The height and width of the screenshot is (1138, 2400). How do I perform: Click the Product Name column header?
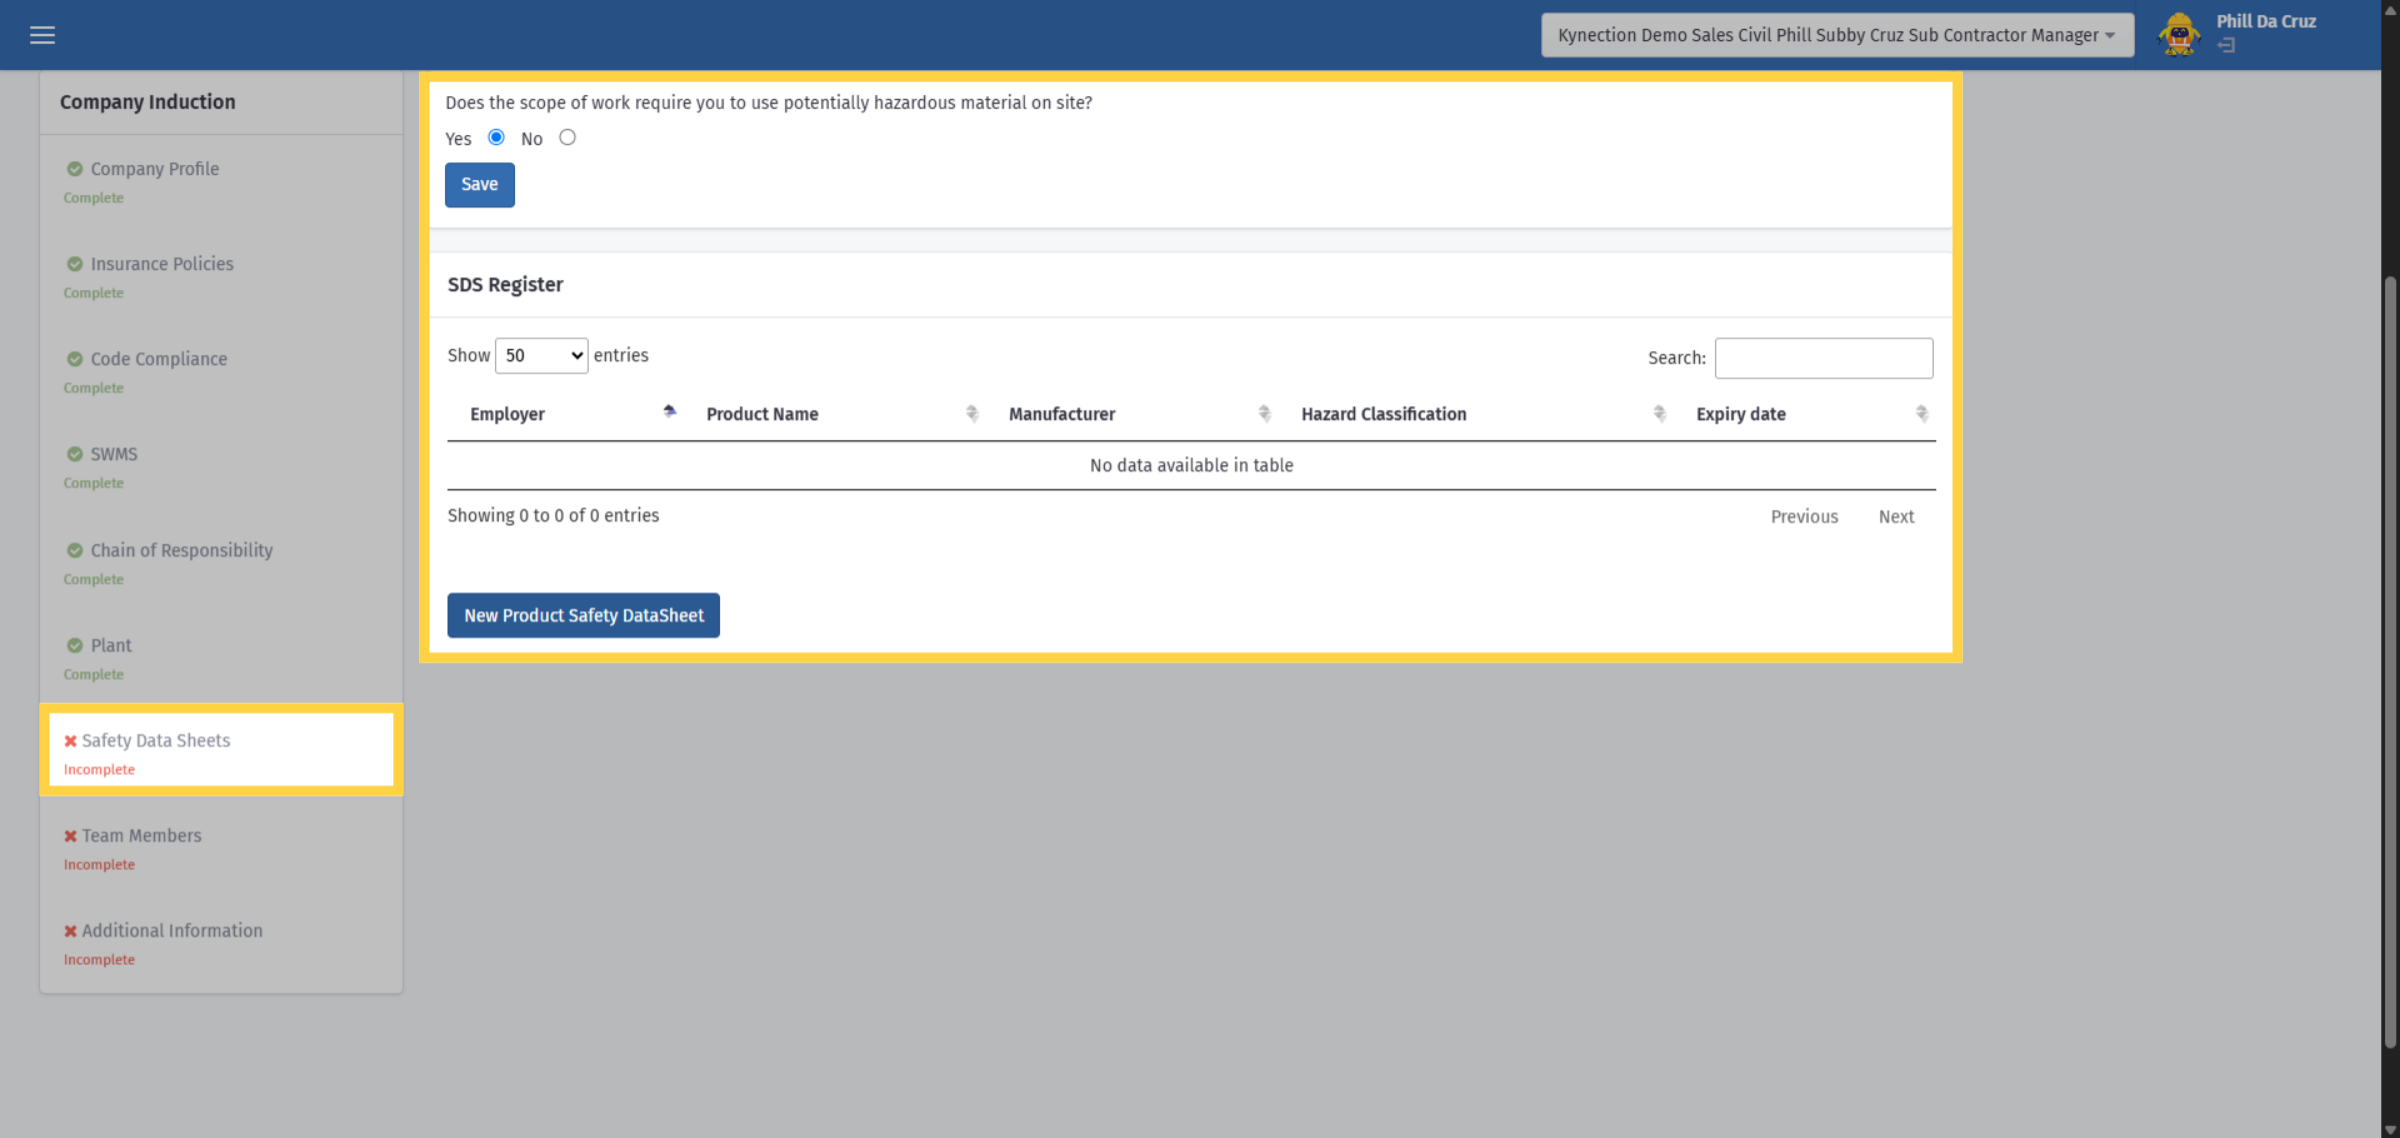pyautogui.click(x=762, y=414)
